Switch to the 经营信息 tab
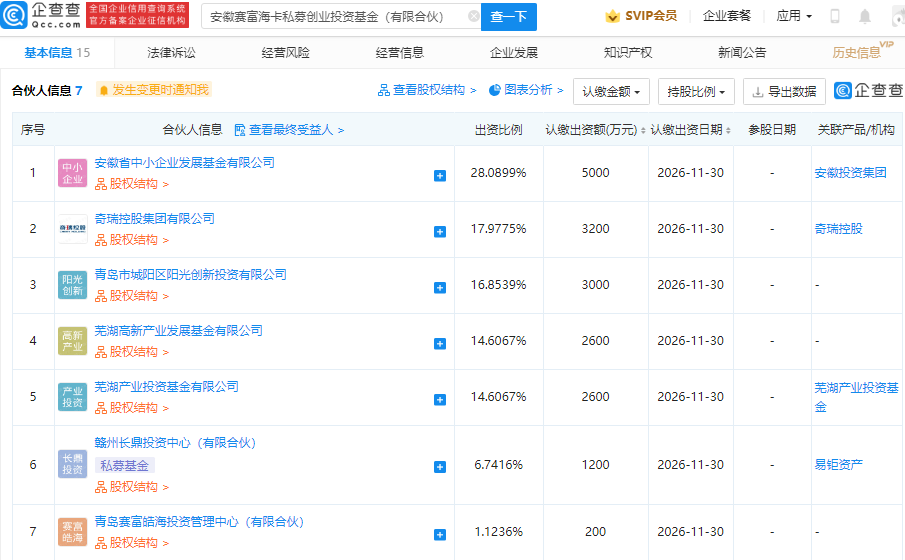The image size is (905, 560). tap(399, 53)
